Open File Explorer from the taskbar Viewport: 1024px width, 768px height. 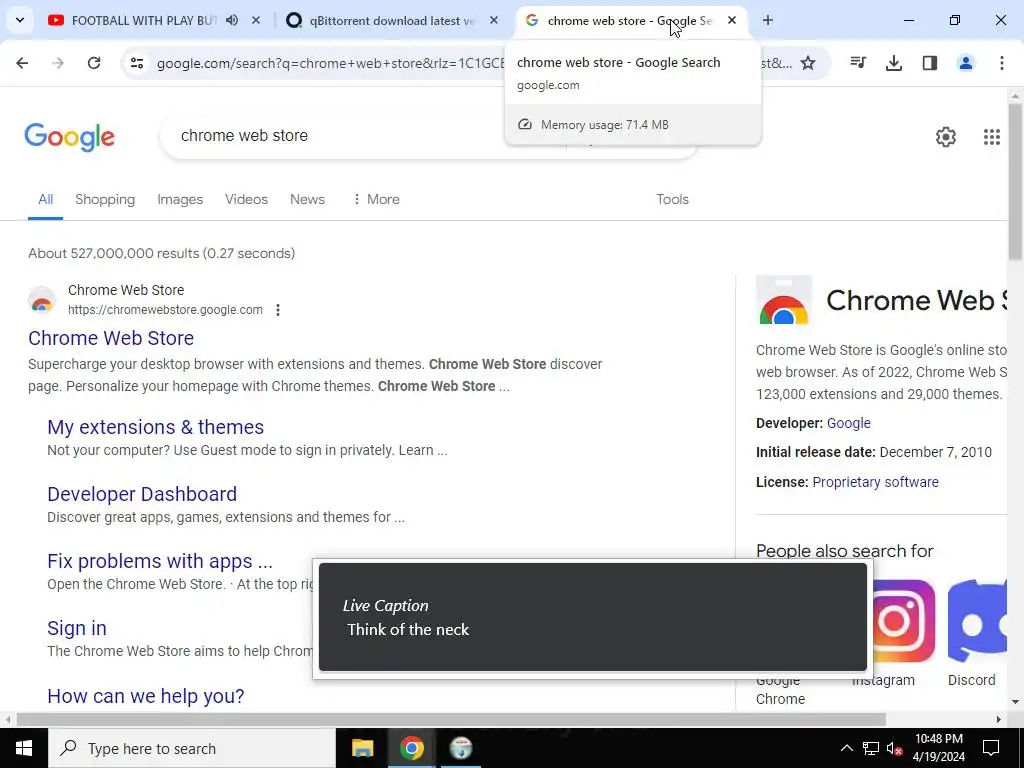pos(362,748)
